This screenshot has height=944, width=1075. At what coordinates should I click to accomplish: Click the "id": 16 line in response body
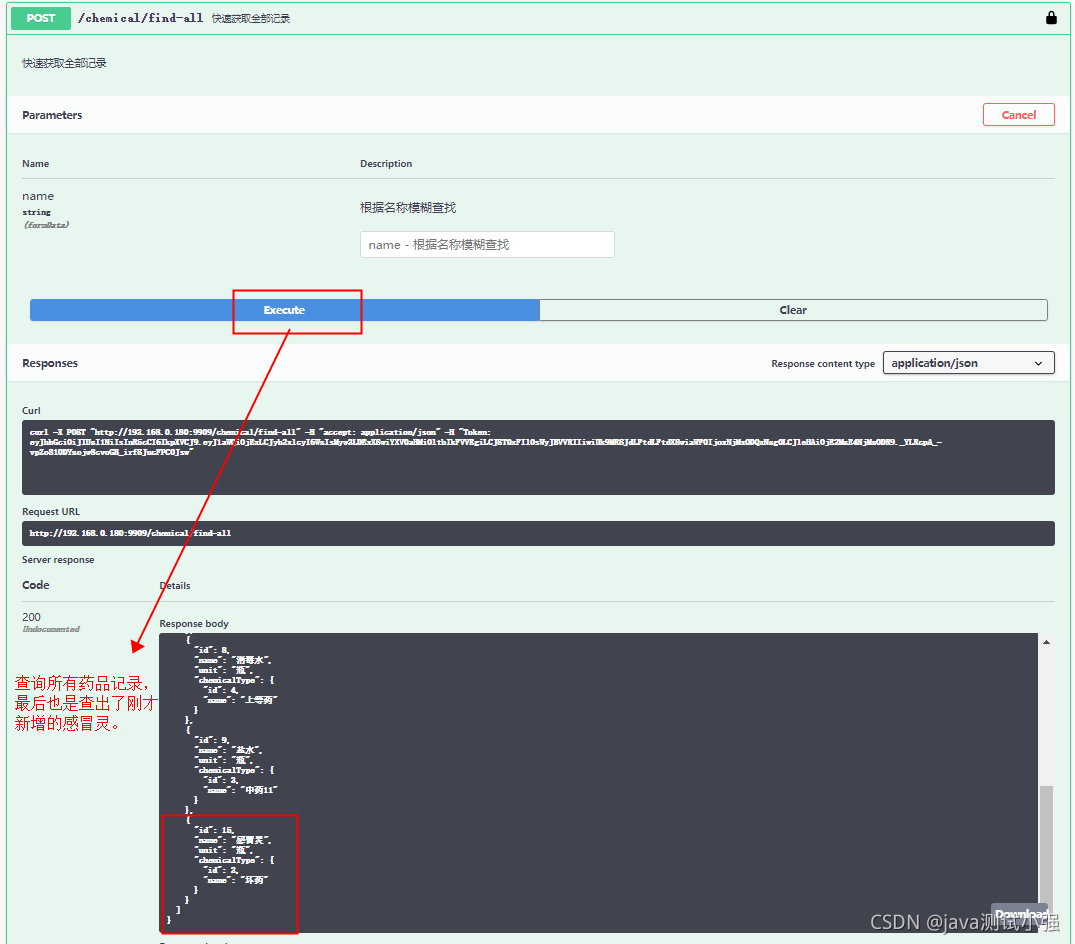[215, 830]
